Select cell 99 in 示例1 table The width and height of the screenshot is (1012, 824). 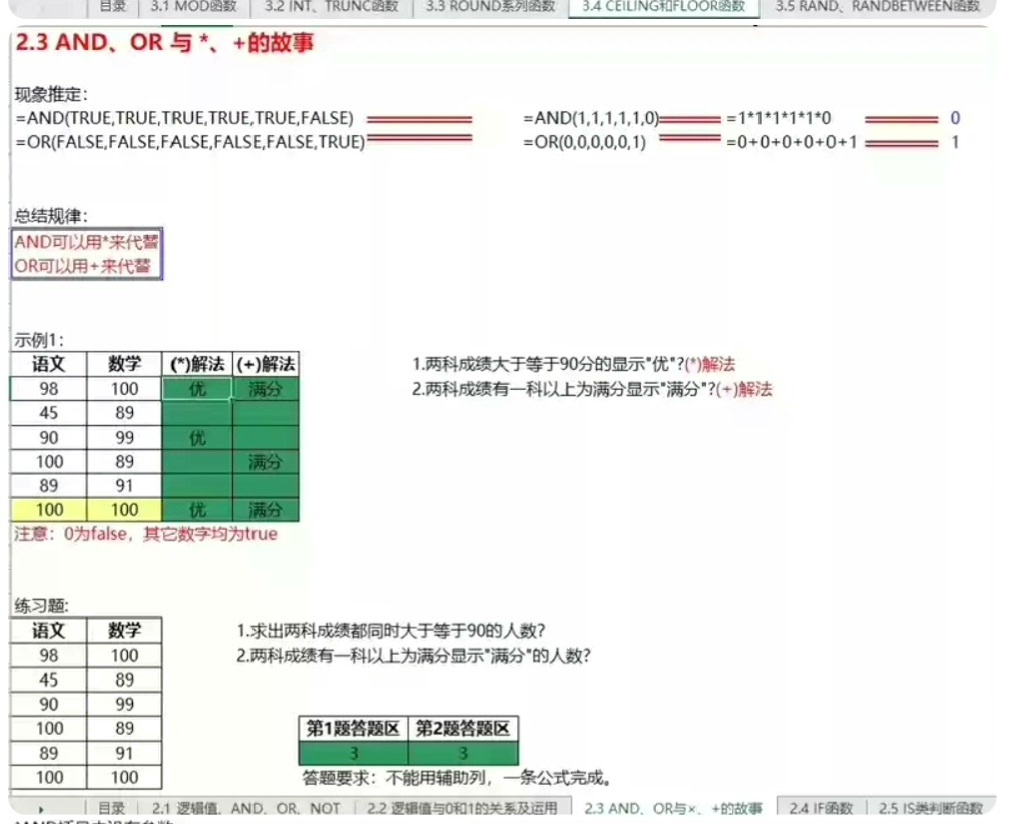tap(124, 437)
